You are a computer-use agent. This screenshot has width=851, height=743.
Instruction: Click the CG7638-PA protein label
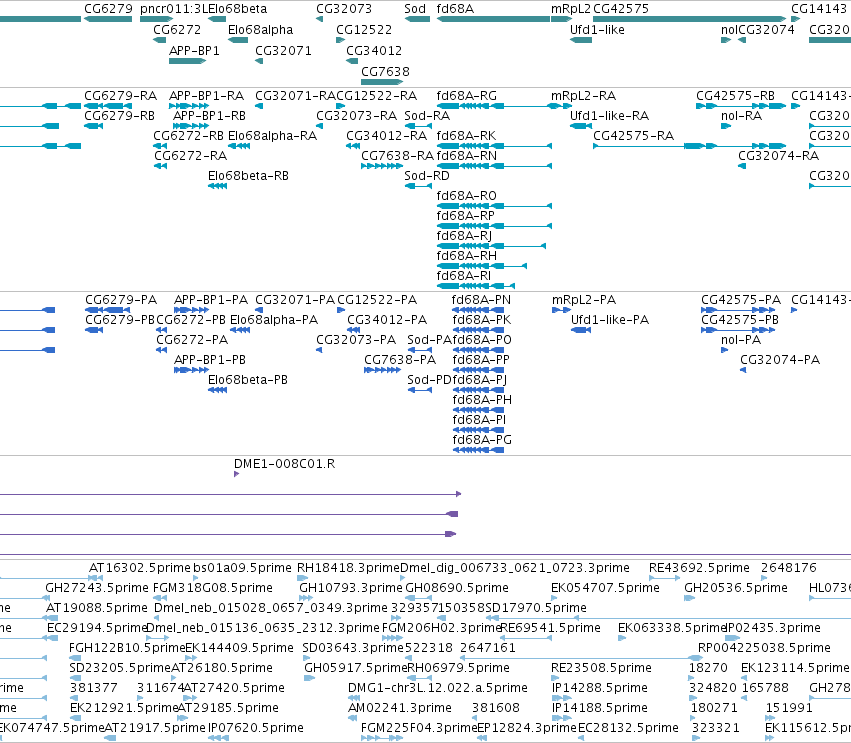[400, 360]
